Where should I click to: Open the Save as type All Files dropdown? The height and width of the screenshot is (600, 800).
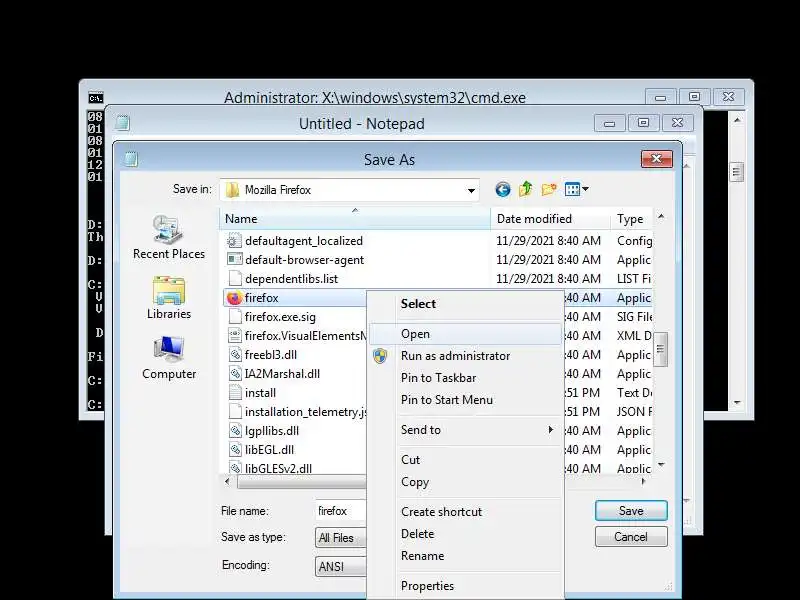pos(341,538)
